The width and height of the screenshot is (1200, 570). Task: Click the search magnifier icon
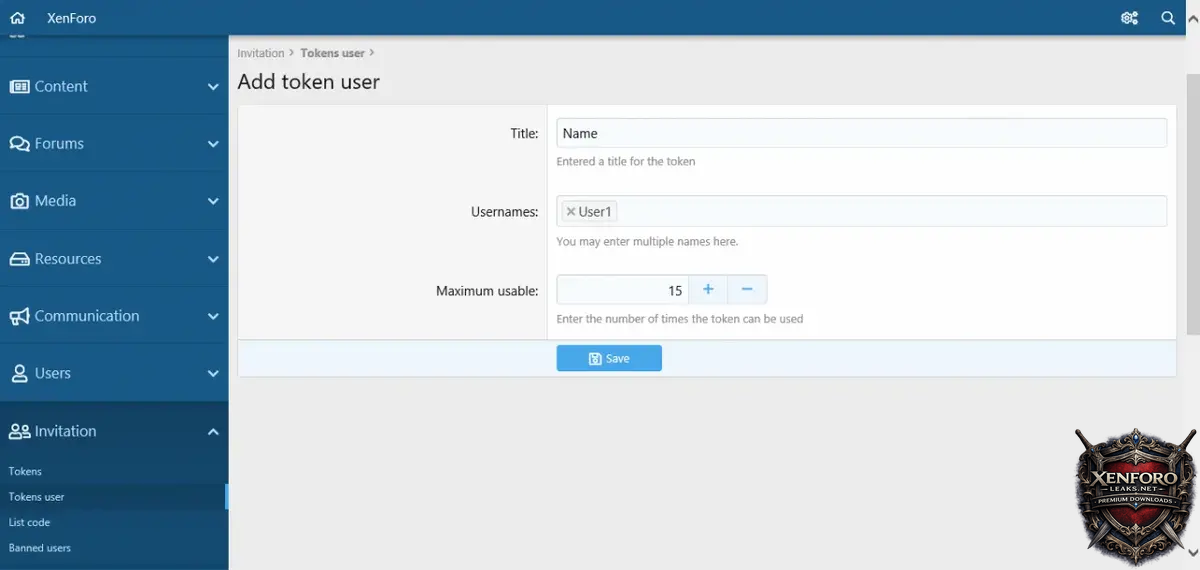coord(1168,18)
